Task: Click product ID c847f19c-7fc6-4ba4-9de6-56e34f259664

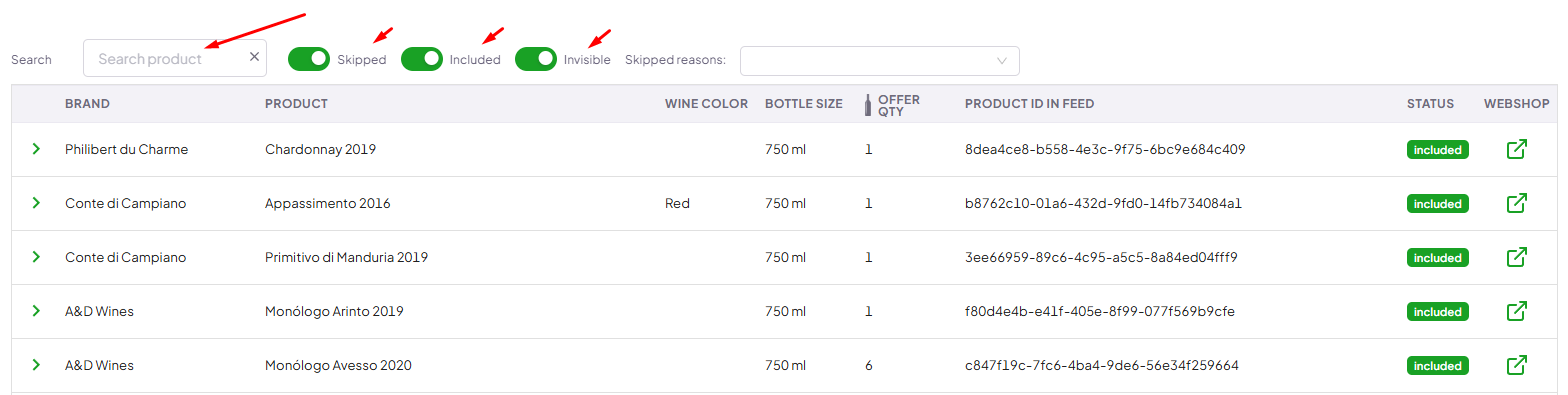Action: click(x=1102, y=365)
